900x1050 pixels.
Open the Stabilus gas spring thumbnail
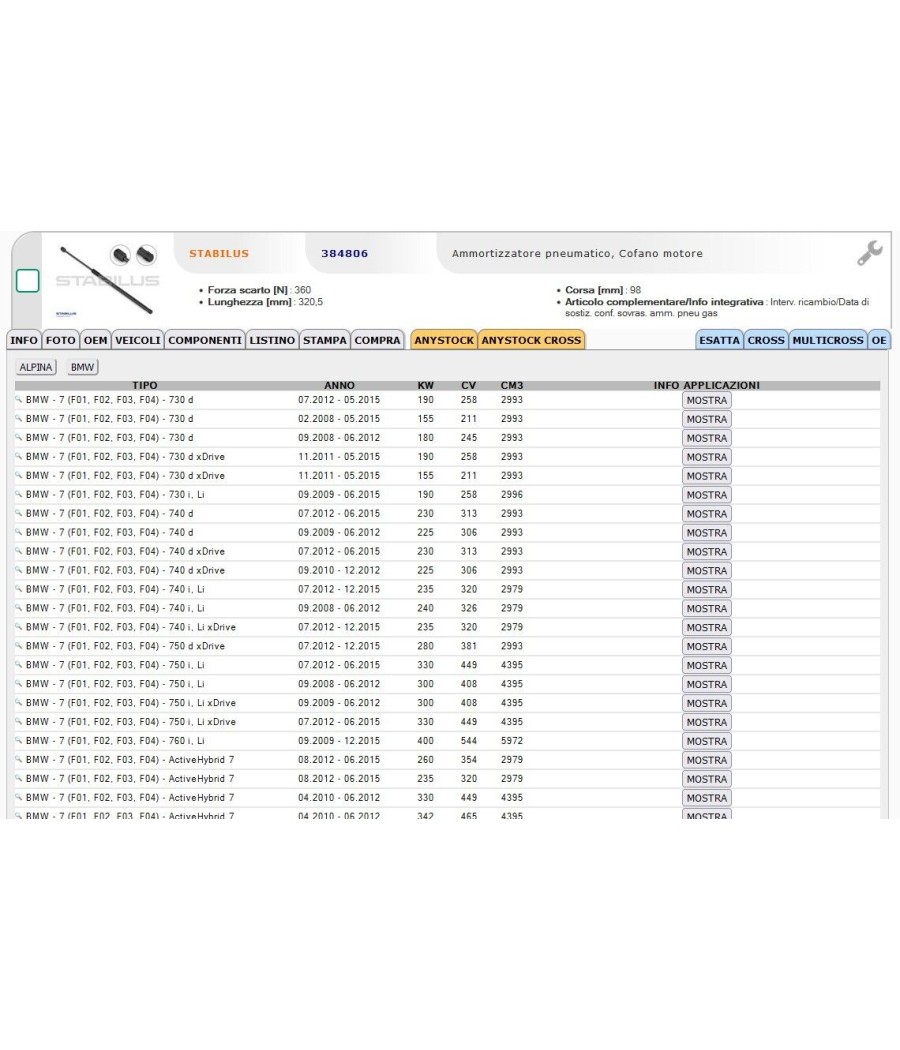tap(107, 280)
